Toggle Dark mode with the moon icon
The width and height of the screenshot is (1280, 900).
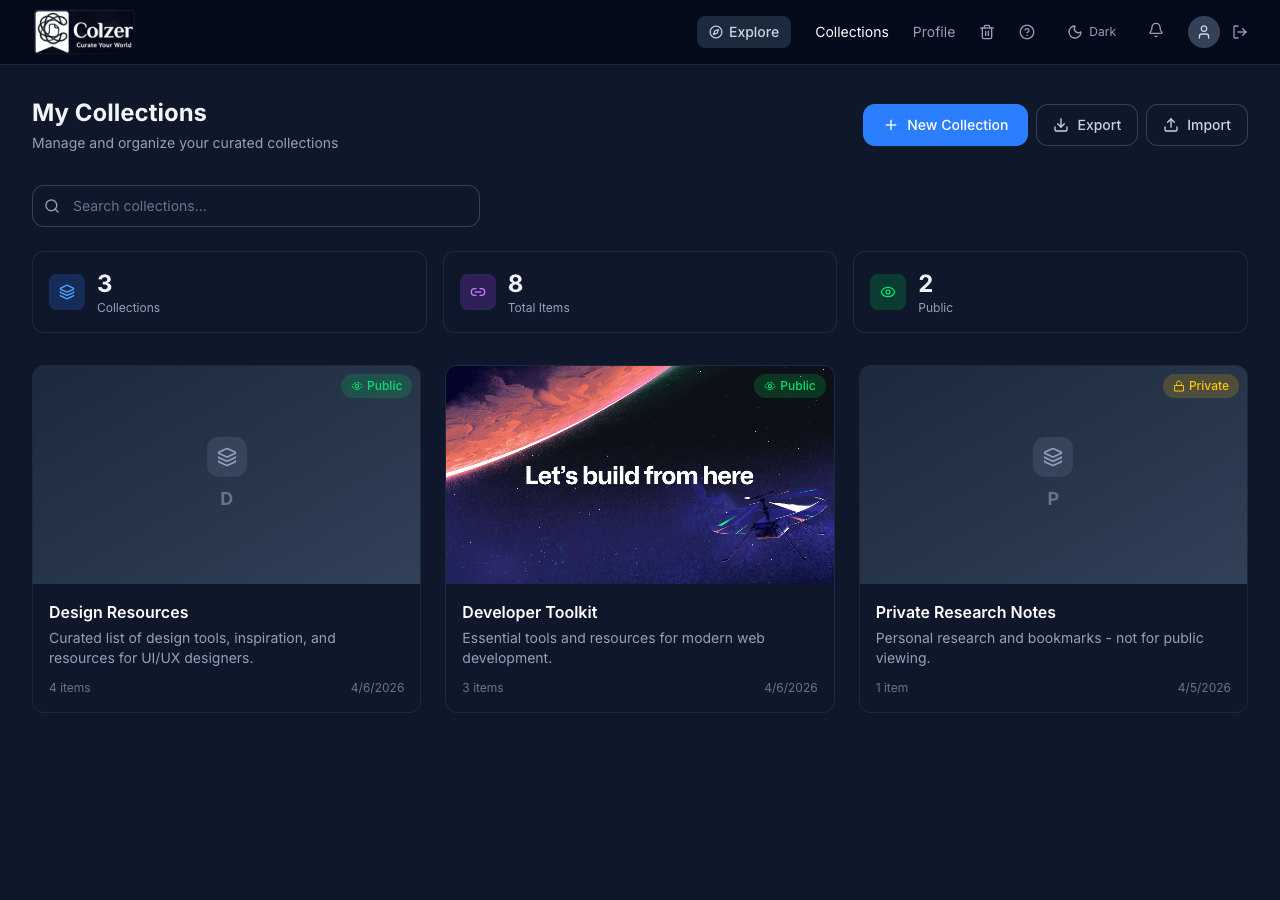[1091, 31]
